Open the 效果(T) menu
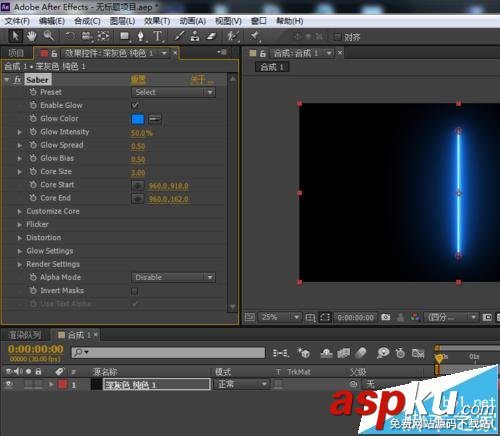Image resolution: width=500 pixels, height=436 pixels. [x=157, y=21]
